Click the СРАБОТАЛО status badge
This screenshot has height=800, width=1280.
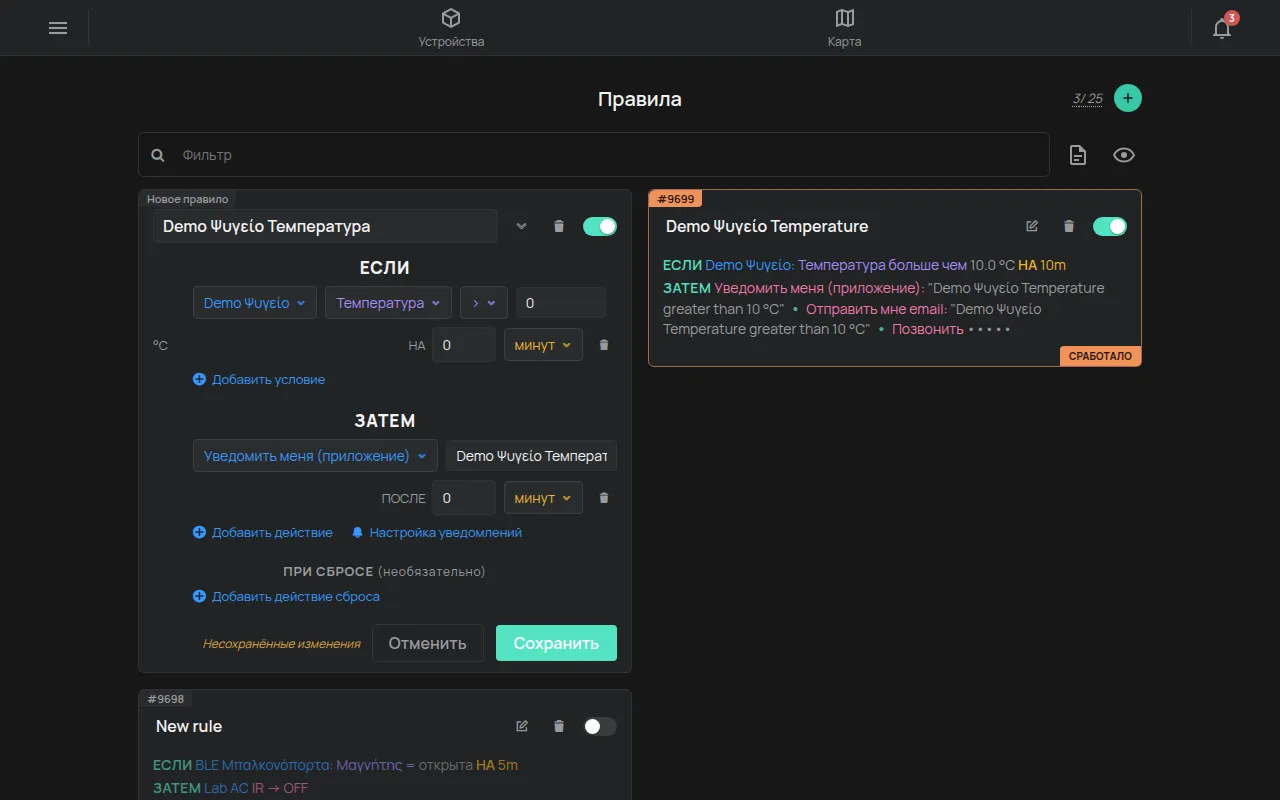[x=1100, y=356]
